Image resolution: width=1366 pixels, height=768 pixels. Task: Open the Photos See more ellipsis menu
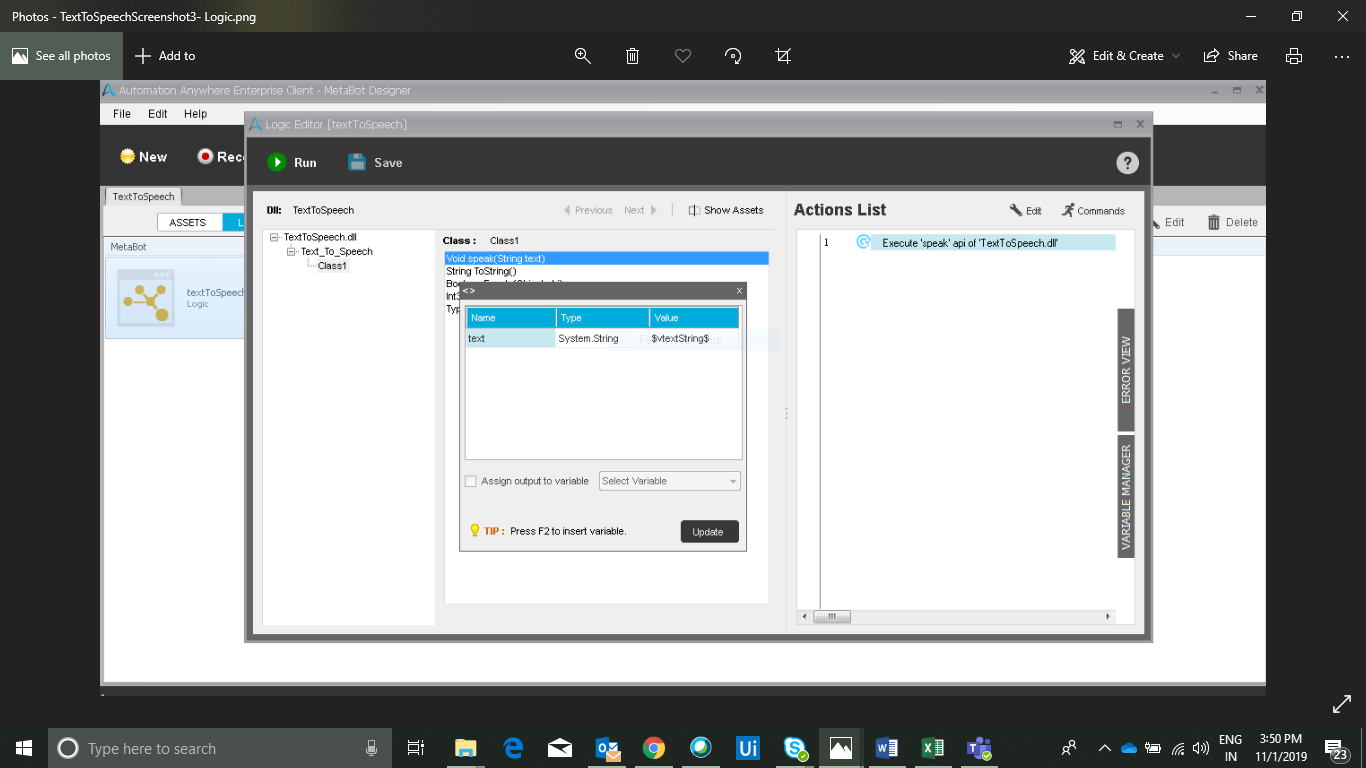coord(1342,56)
